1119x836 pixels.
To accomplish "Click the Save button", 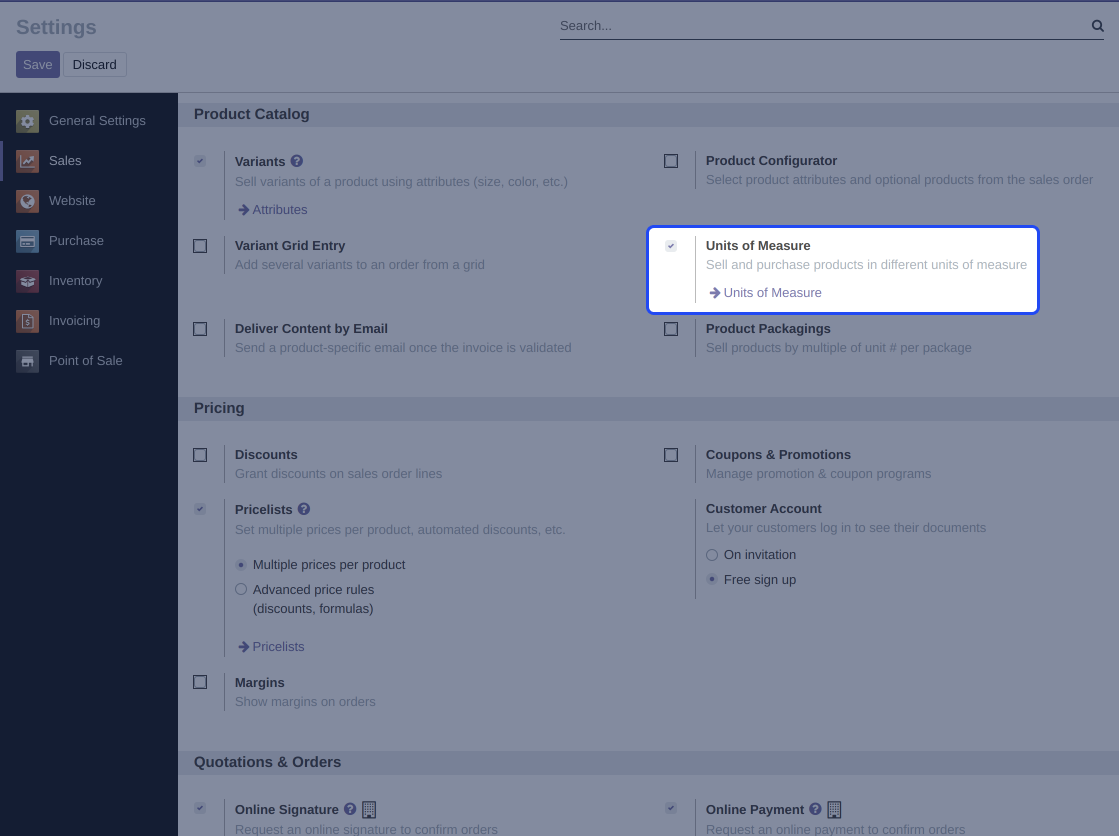I will pyautogui.click(x=38, y=65).
